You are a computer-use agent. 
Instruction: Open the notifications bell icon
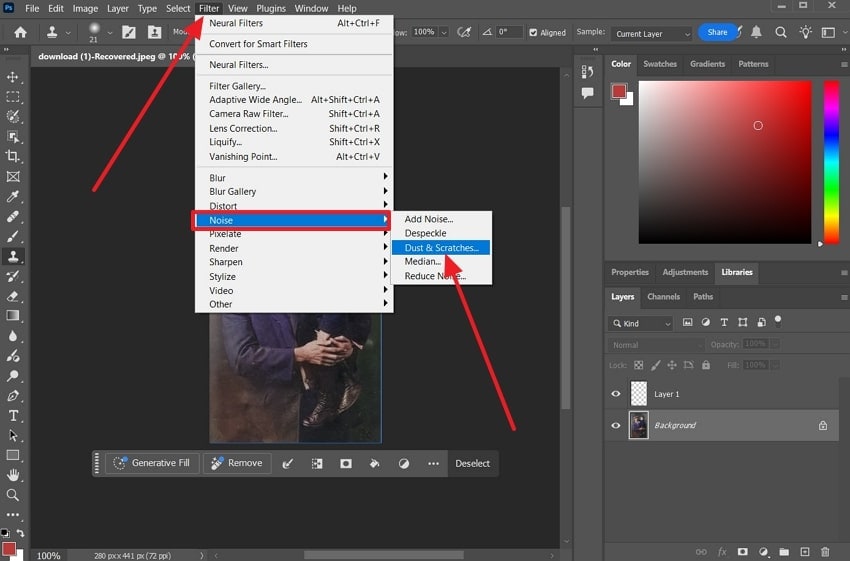click(x=756, y=33)
